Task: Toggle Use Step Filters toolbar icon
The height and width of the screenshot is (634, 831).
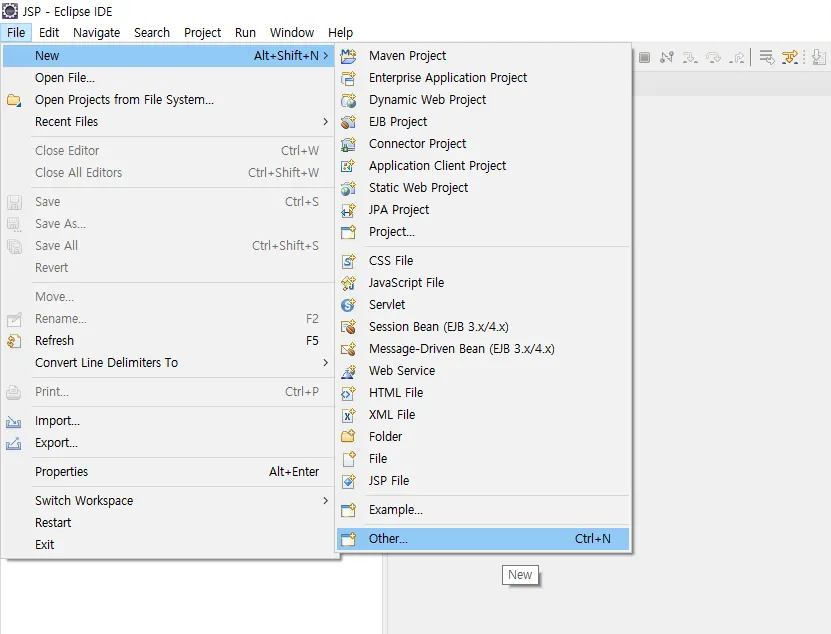Action: [x=790, y=57]
